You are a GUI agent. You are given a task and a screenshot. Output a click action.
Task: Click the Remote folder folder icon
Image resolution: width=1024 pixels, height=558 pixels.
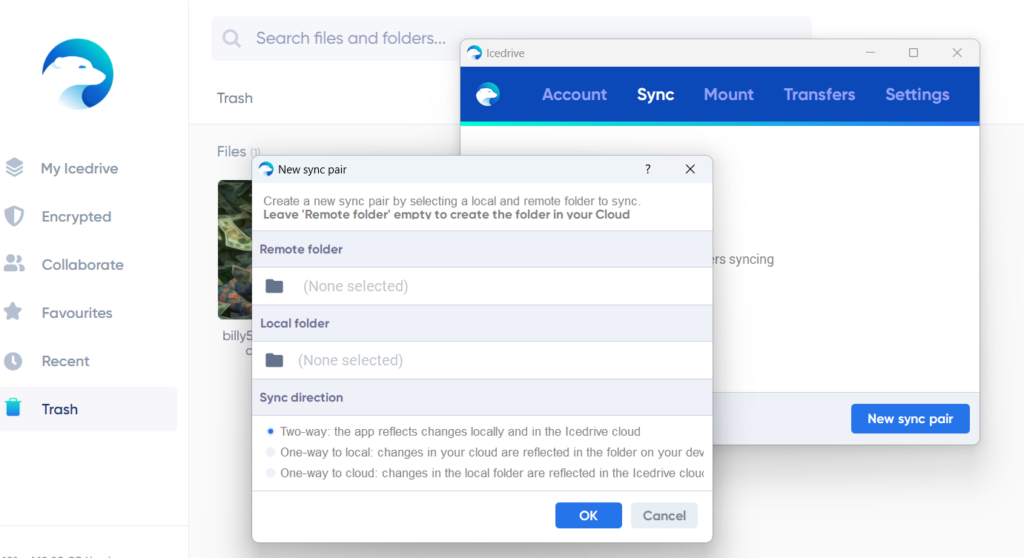274,286
